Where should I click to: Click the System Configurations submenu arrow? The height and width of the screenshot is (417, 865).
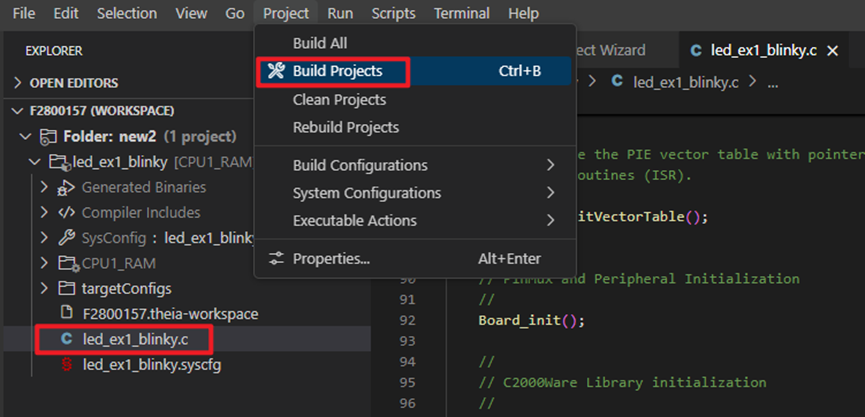550,193
